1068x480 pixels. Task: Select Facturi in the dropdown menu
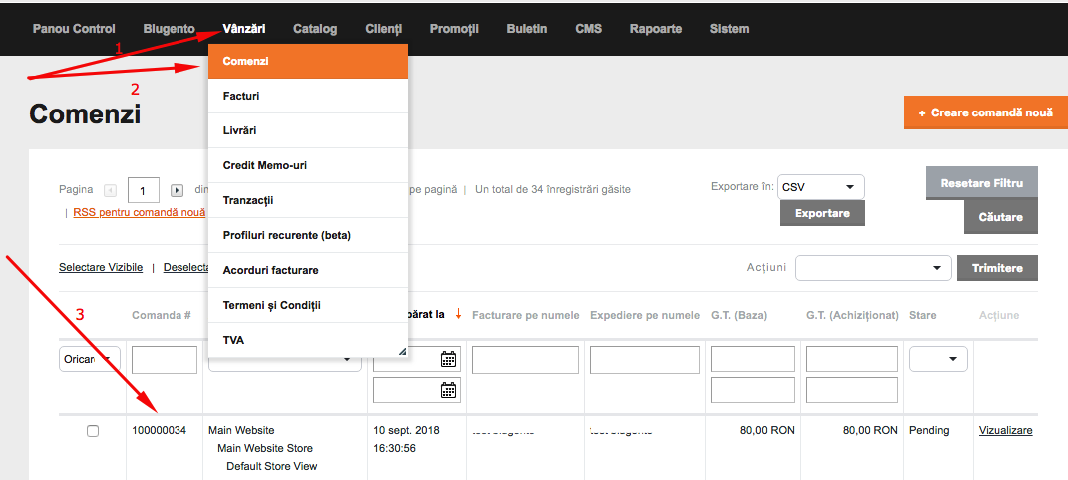308,97
